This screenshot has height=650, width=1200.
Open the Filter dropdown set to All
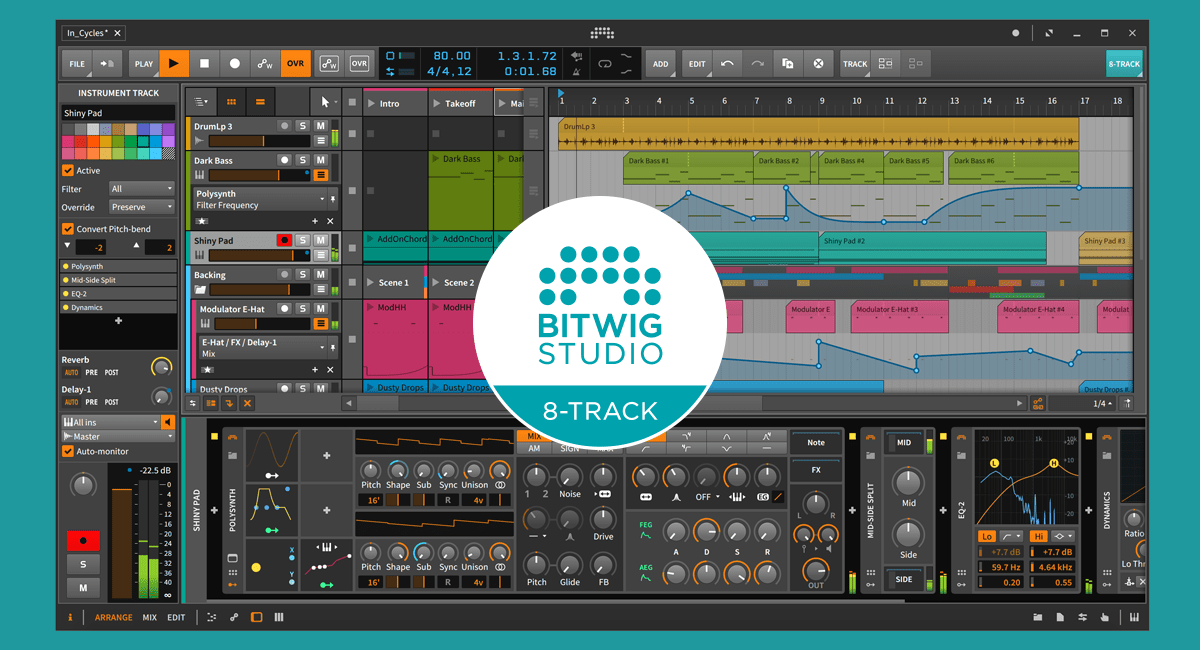(141, 189)
